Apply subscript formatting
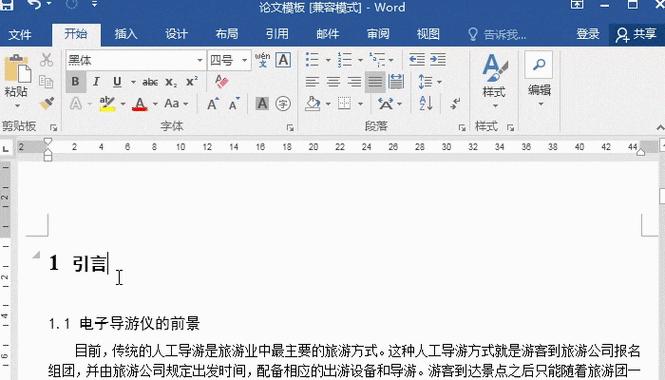The image size is (665, 380). [x=171, y=82]
